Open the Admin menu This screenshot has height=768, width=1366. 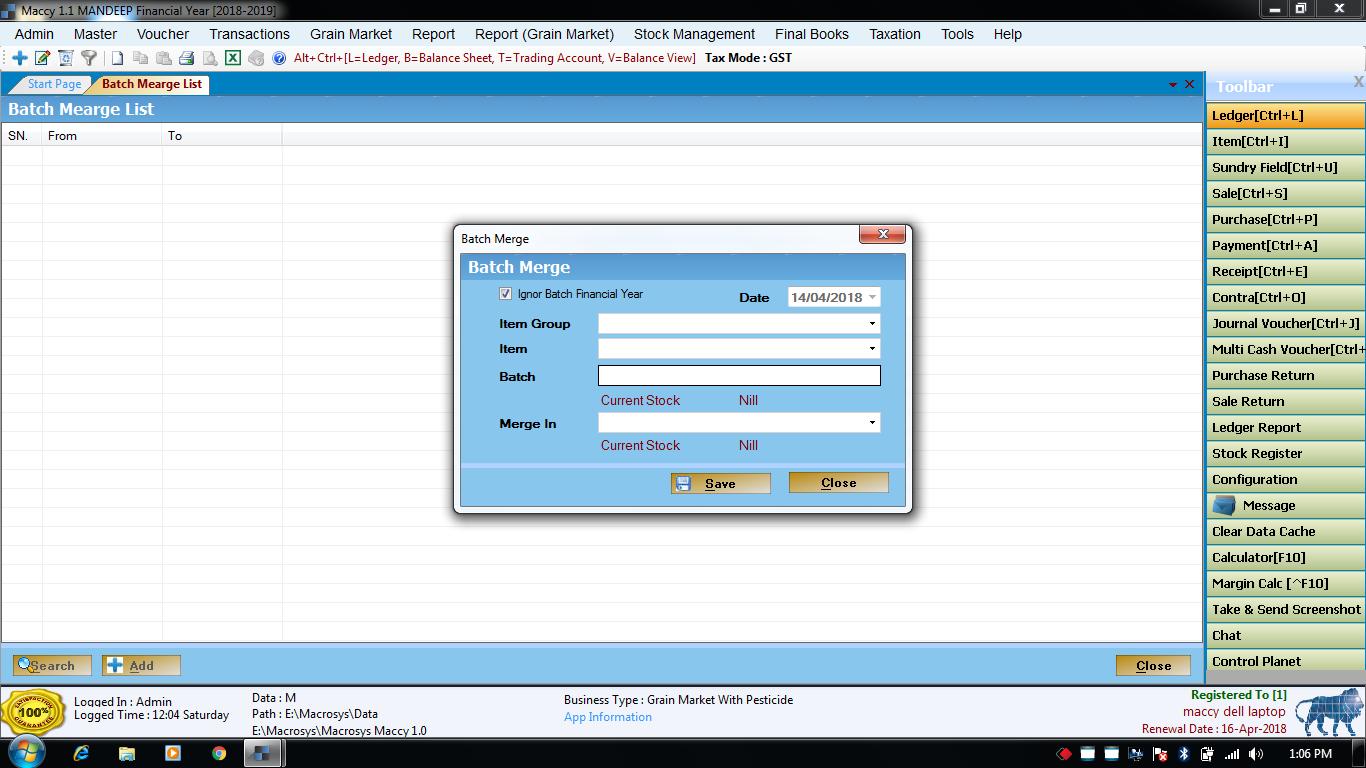click(x=34, y=34)
